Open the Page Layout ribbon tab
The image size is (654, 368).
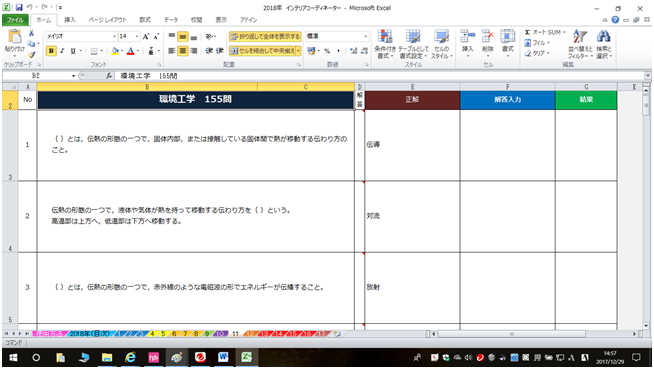pos(107,20)
